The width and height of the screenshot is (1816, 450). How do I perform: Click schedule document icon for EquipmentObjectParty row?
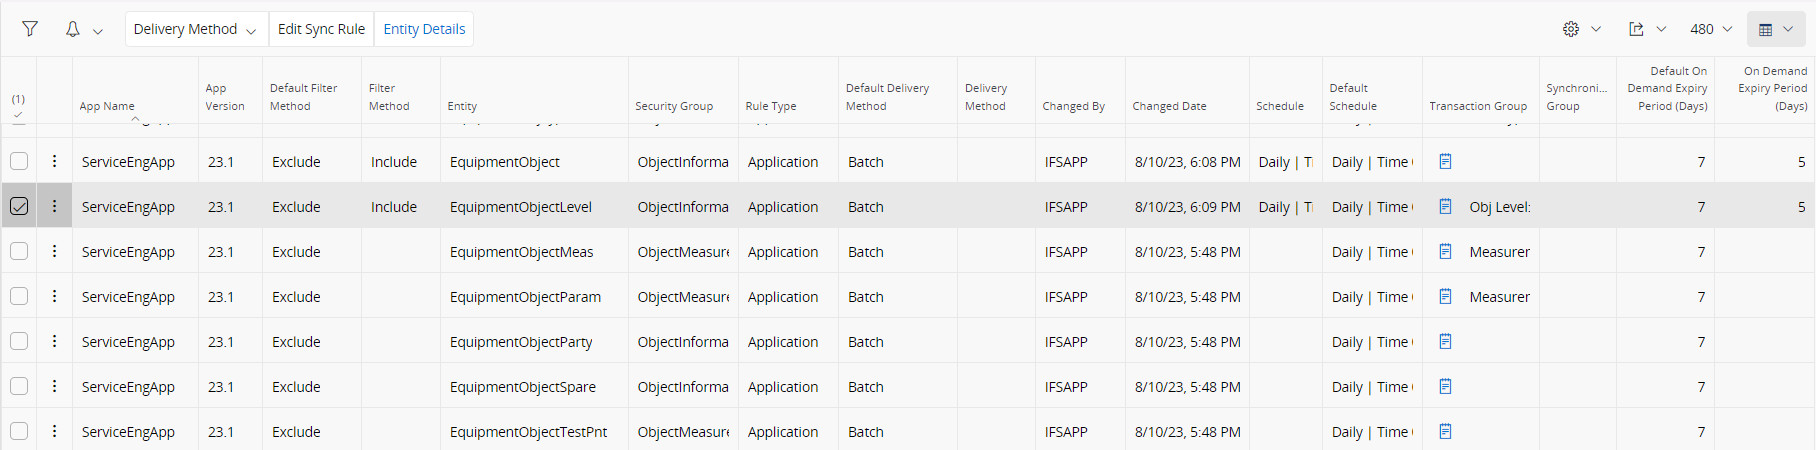(1445, 341)
